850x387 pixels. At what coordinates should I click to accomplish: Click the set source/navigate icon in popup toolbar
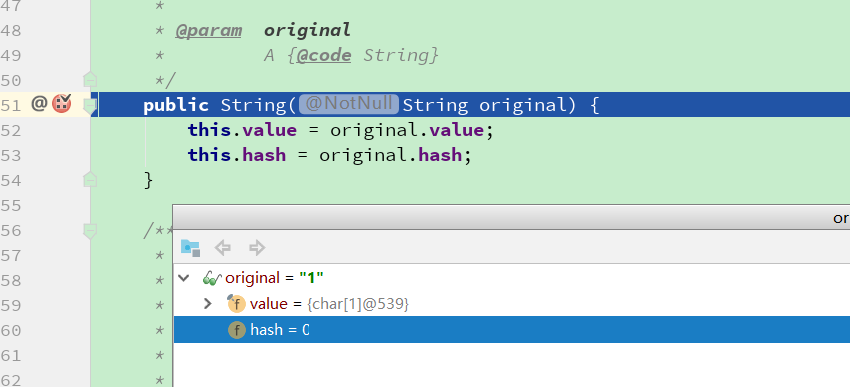[x=190, y=248]
